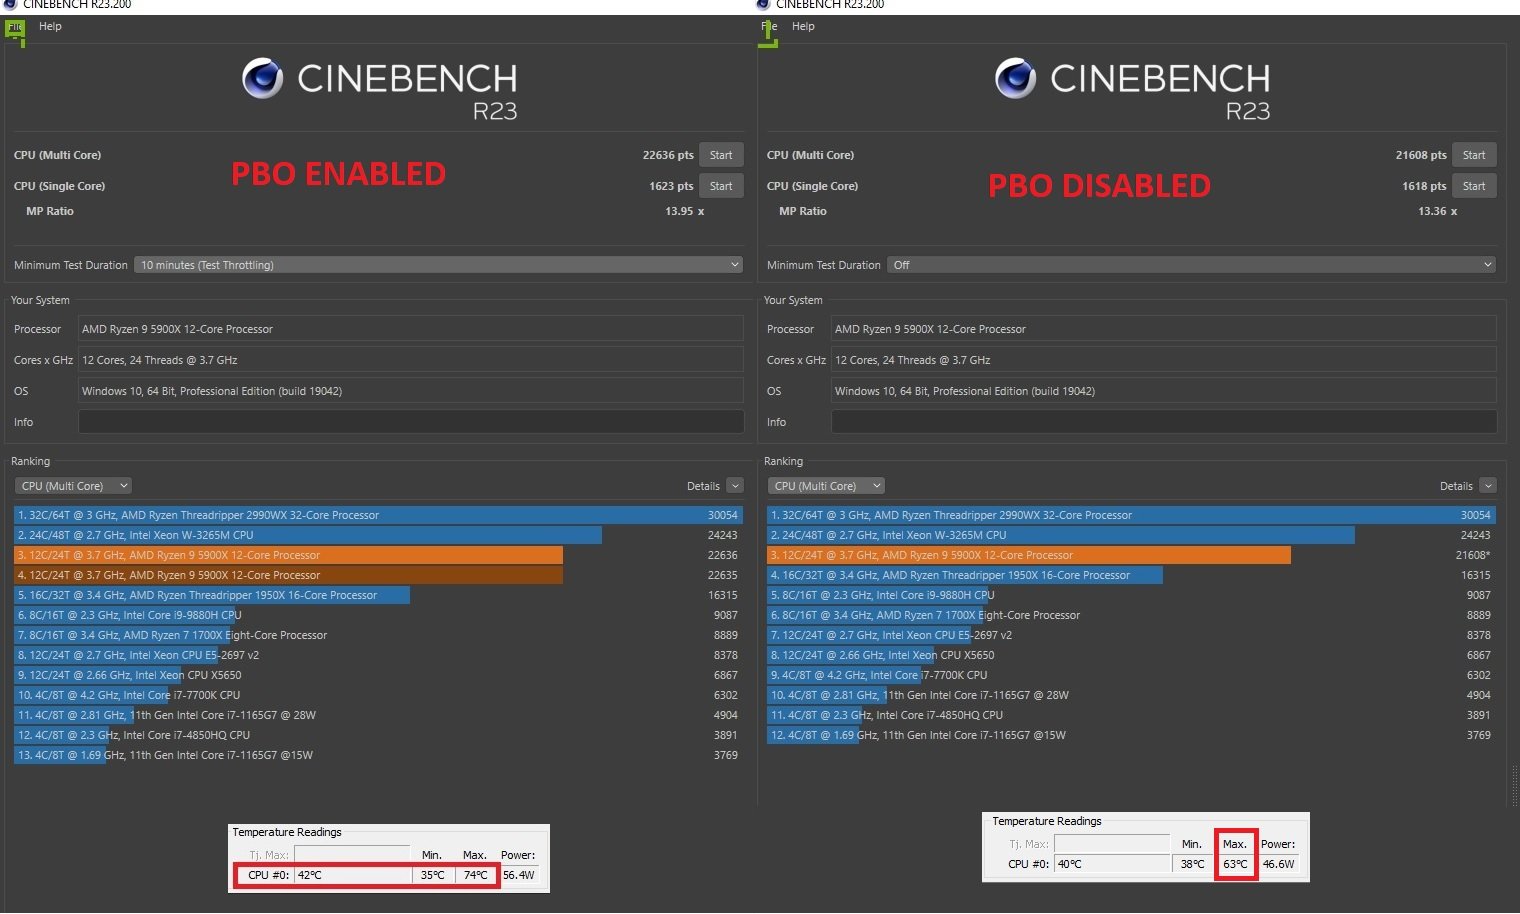Screen dimensions: 1520x914
Task: Click Cinebench logo sphere in right window
Action: coord(1015,78)
